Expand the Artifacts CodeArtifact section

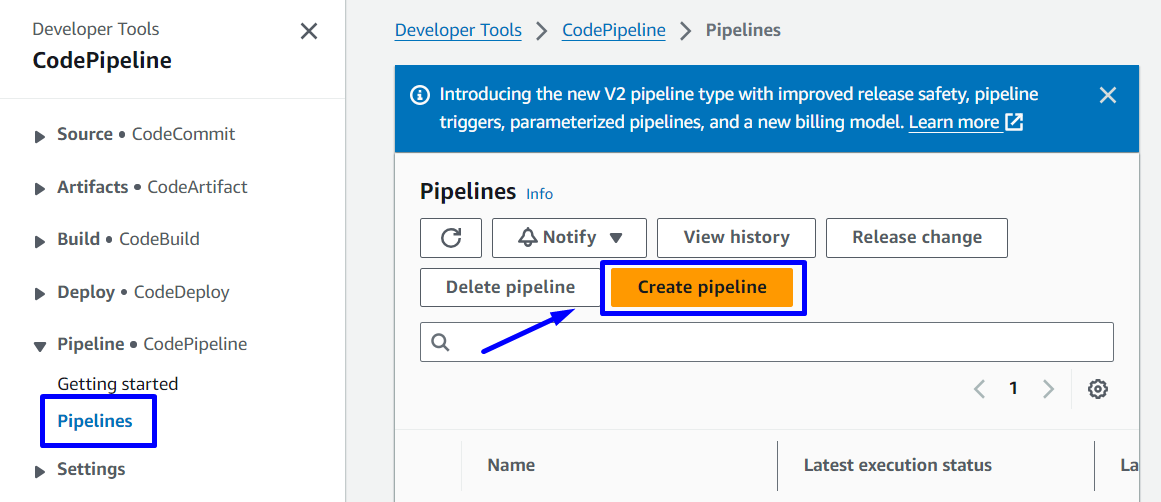click(40, 188)
